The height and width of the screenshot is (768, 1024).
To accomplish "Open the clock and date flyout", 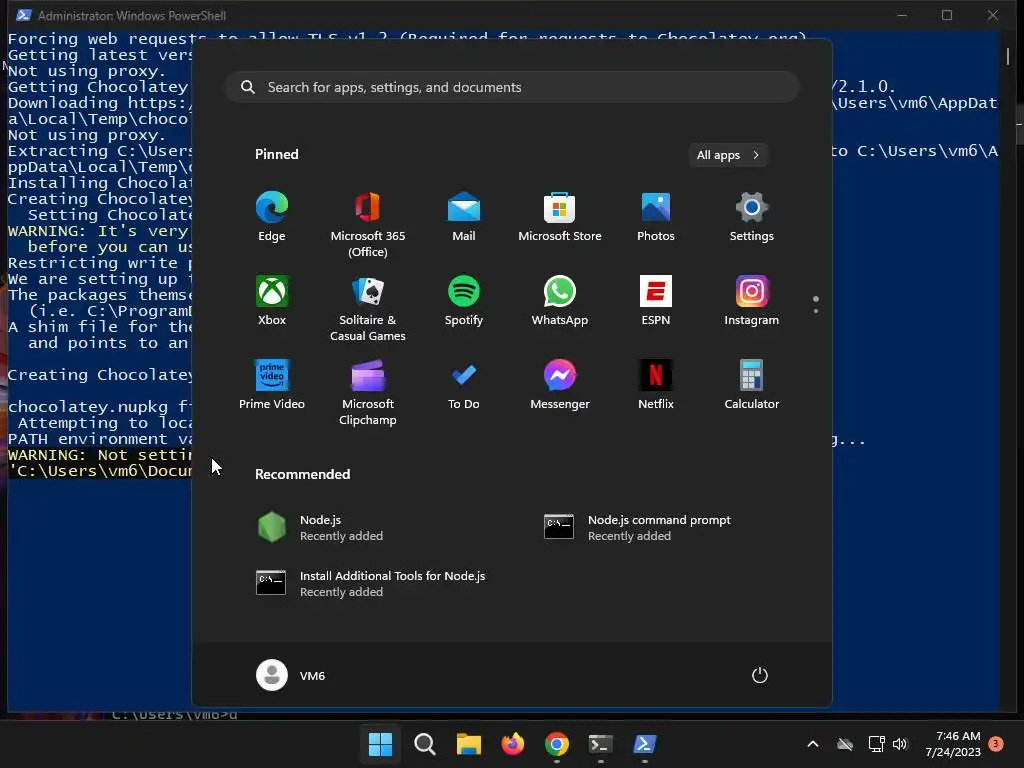I will pyautogui.click(x=953, y=744).
